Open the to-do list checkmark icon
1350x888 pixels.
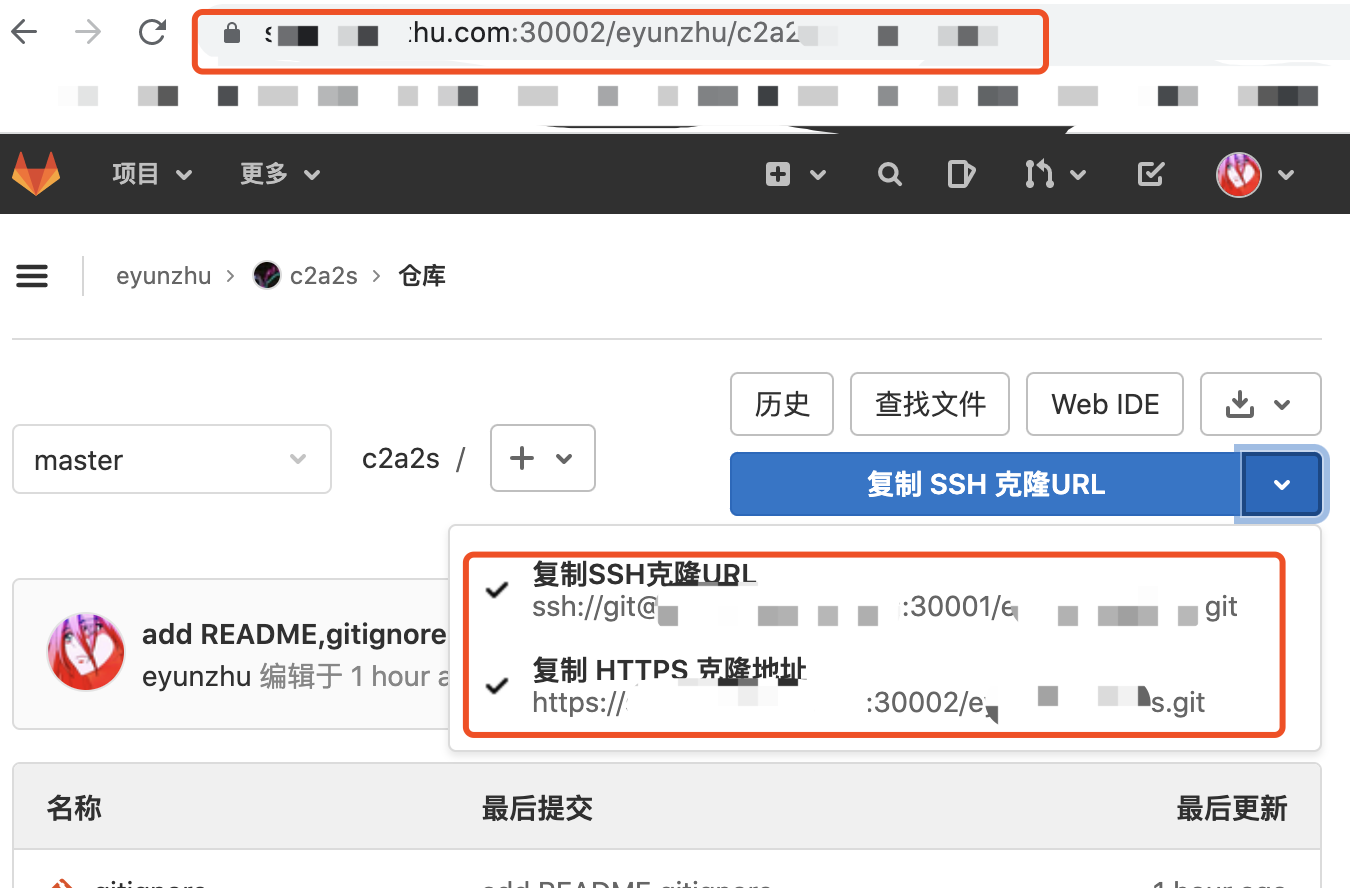pyautogui.click(x=1151, y=175)
